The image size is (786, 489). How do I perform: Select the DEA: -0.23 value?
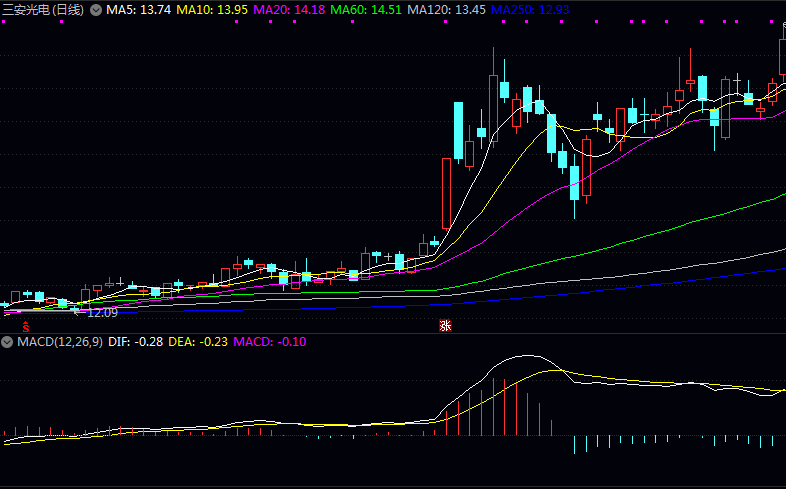pos(198,342)
